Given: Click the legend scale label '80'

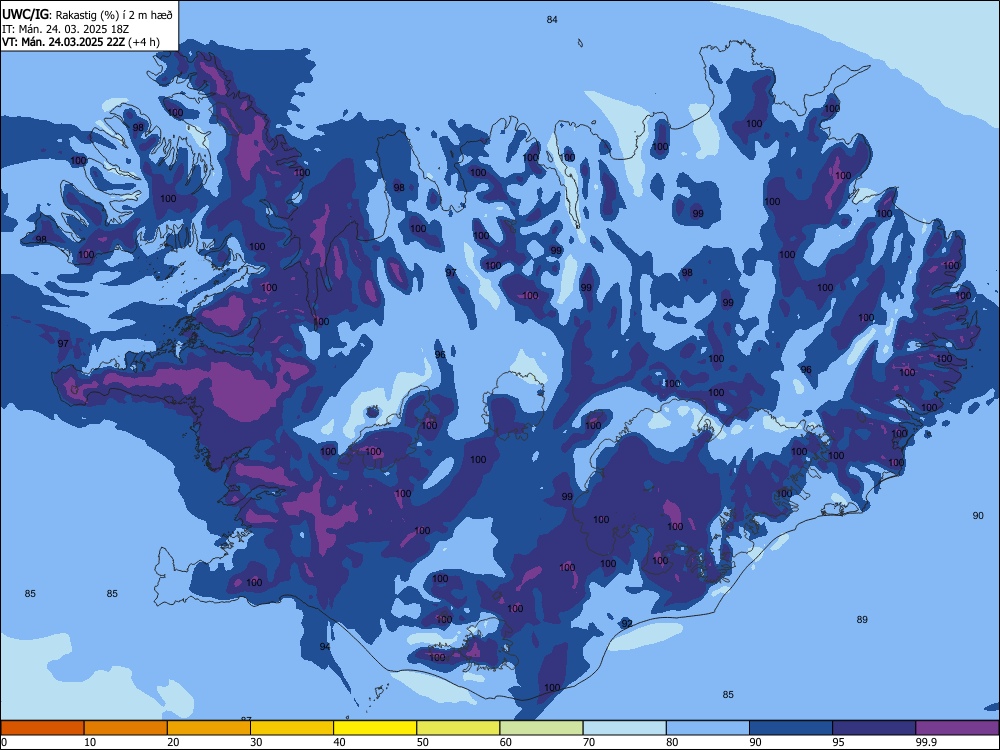Looking at the screenshot, I should [x=672, y=742].
